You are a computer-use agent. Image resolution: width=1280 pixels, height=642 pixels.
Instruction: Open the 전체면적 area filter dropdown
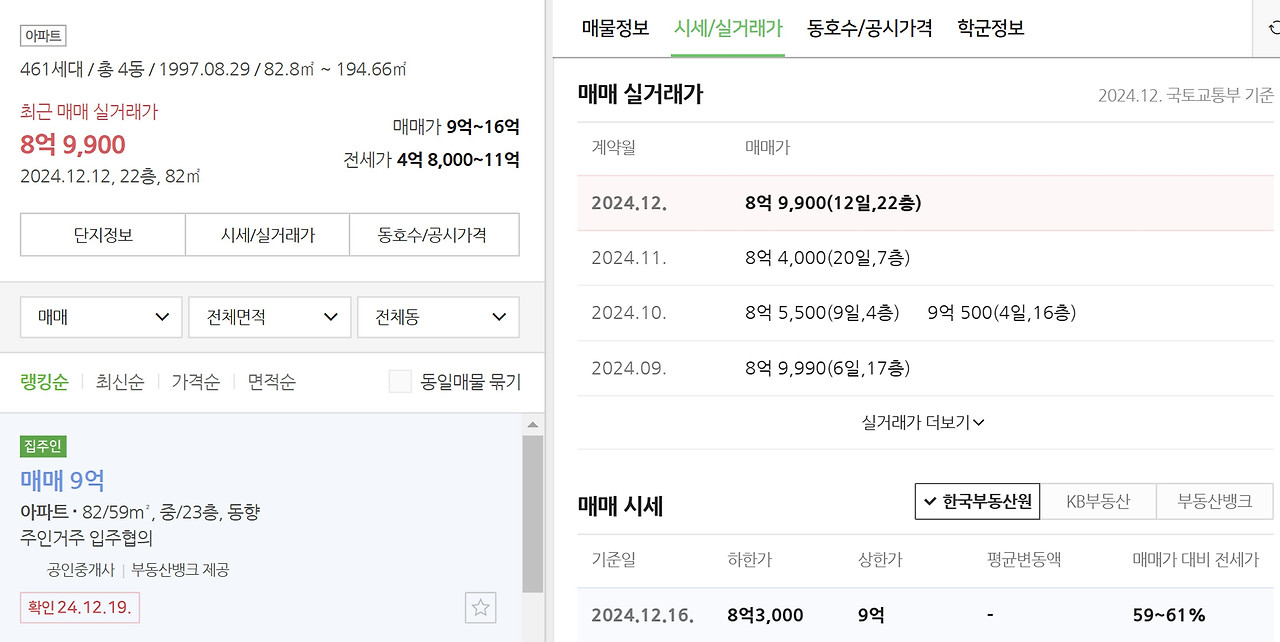point(269,316)
